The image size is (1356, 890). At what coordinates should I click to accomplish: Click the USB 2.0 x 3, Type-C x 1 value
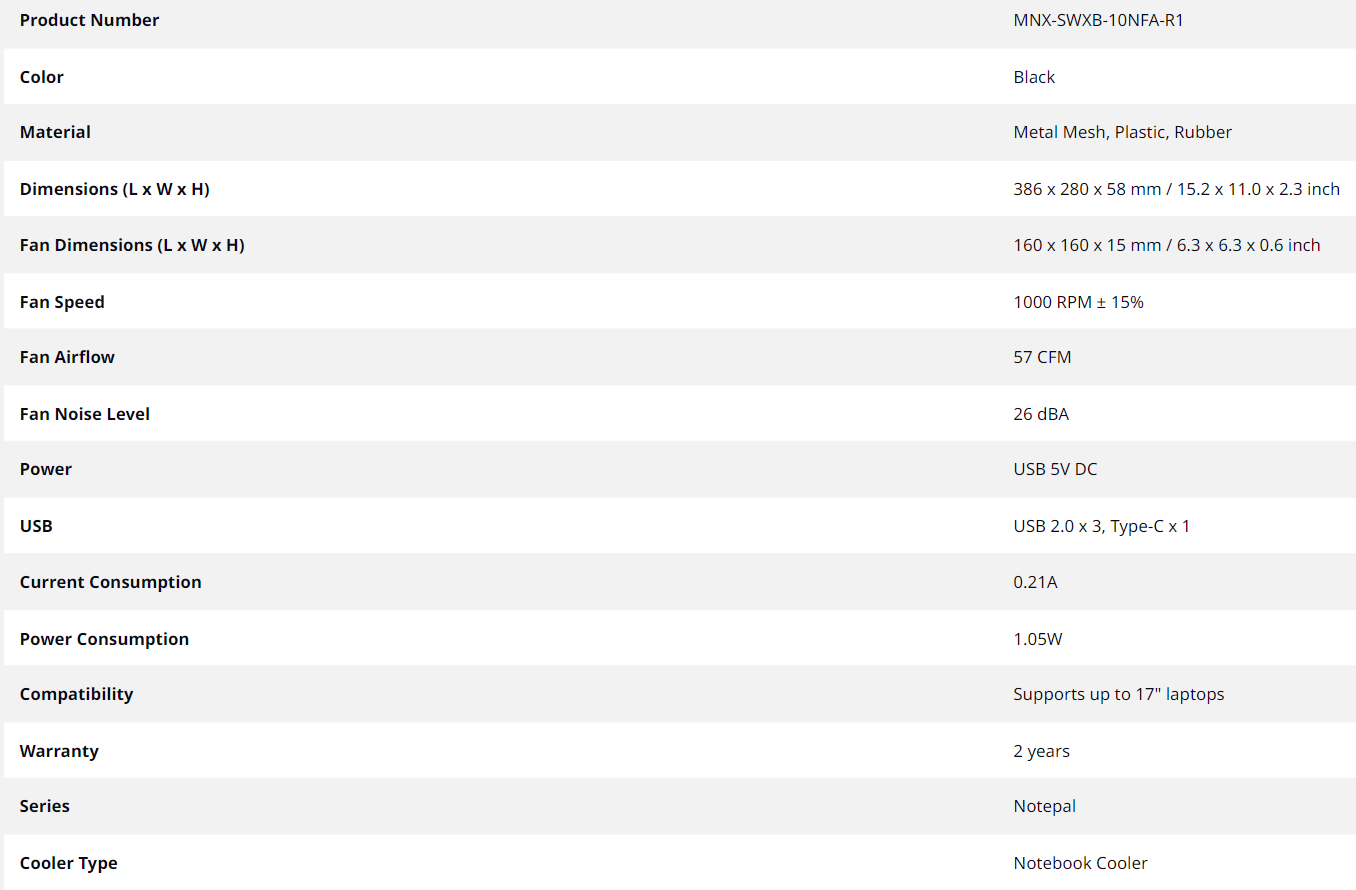pyautogui.click(x=1101, y=526)
